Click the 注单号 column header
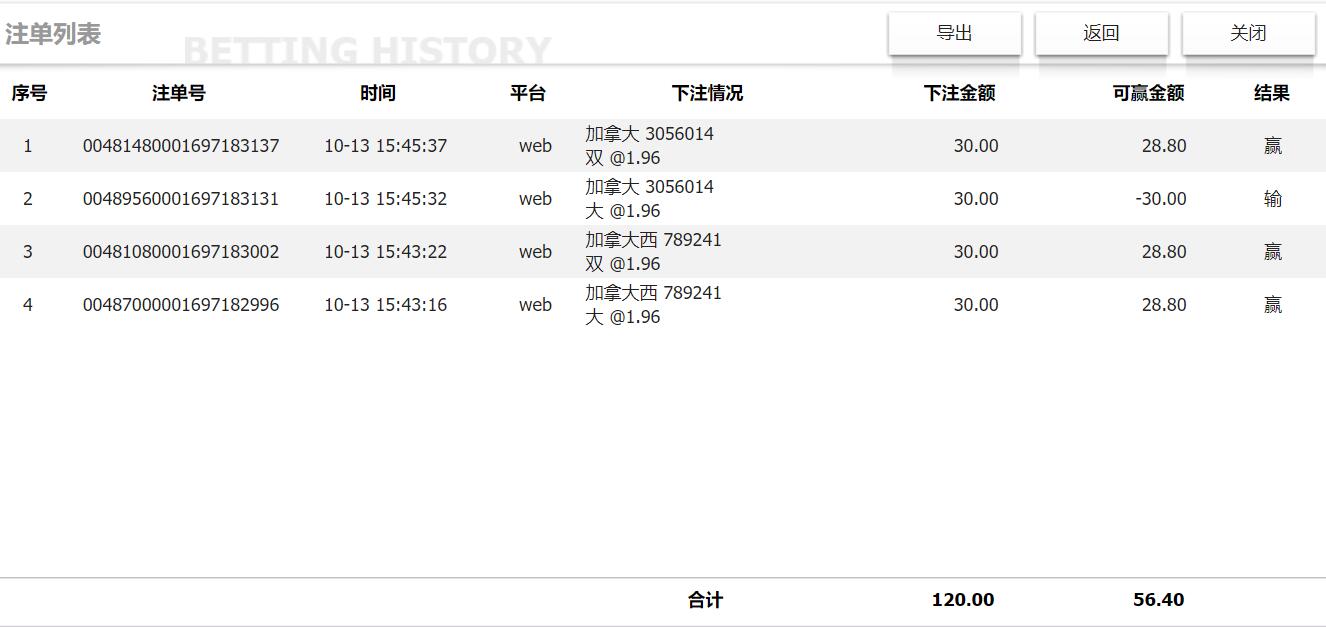This screenshot has width=1326, height=627. 179,93
